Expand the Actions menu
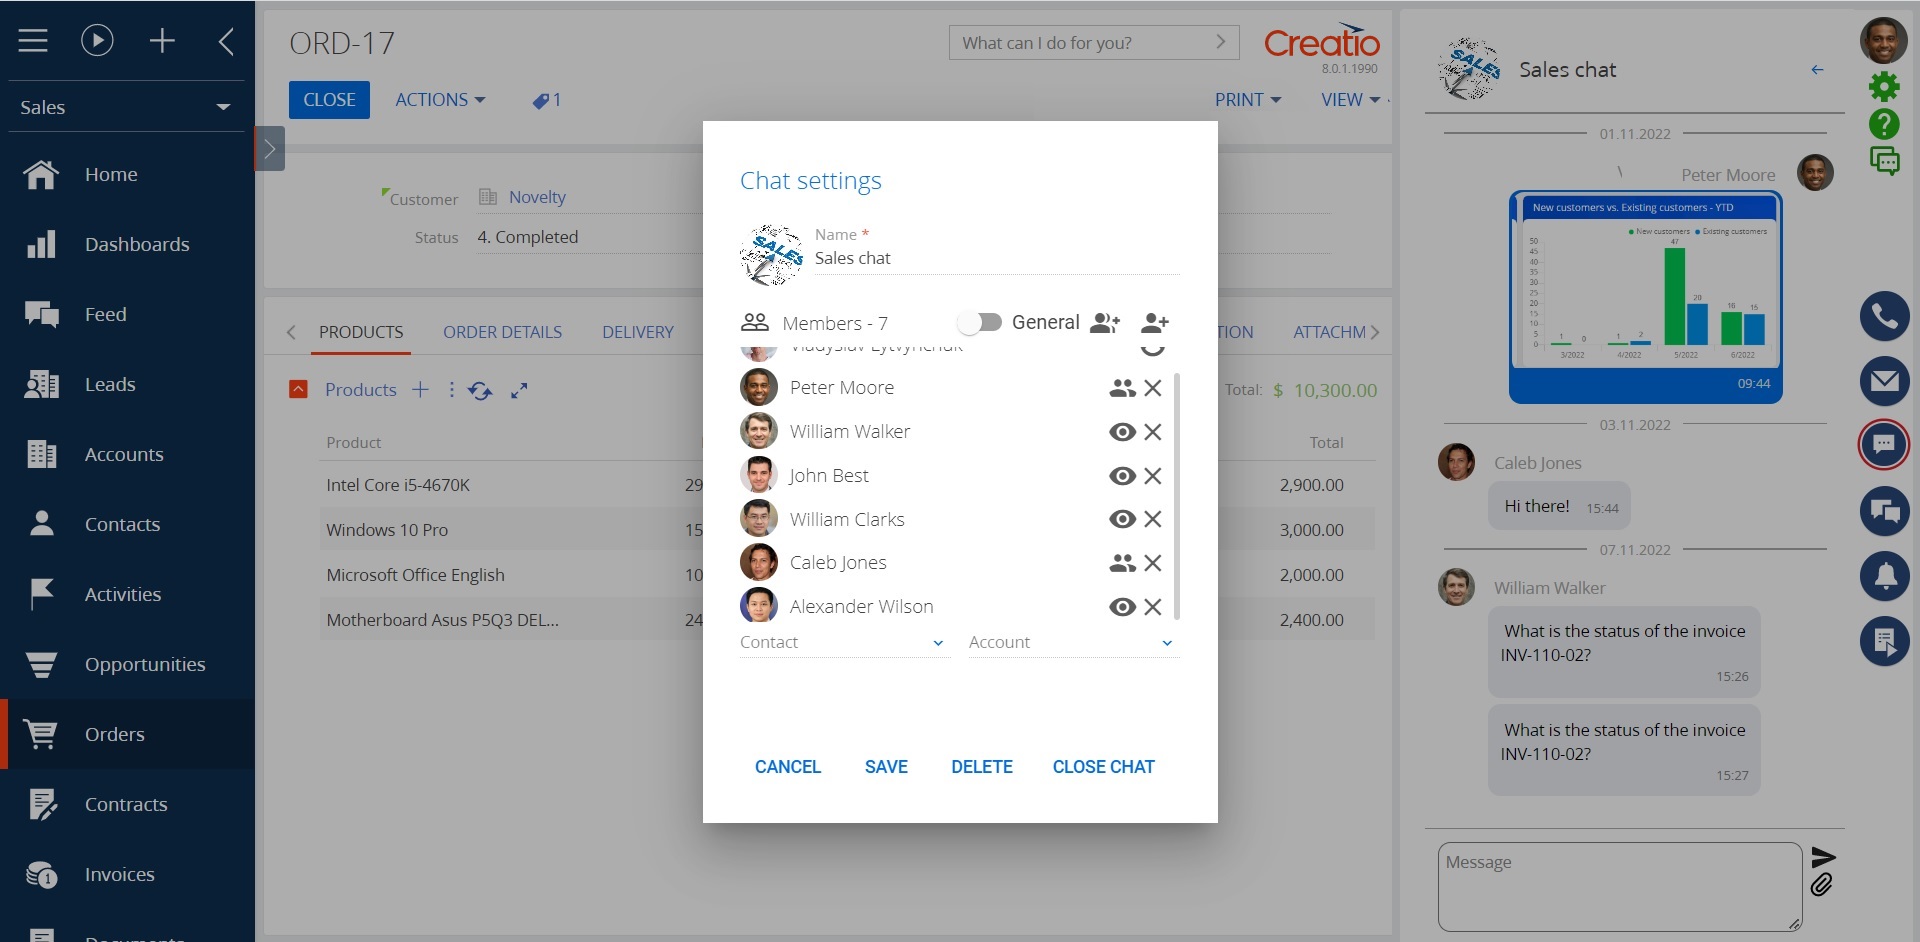The width and height of the screenshot is (1920, 942). (x=440, y=99)
